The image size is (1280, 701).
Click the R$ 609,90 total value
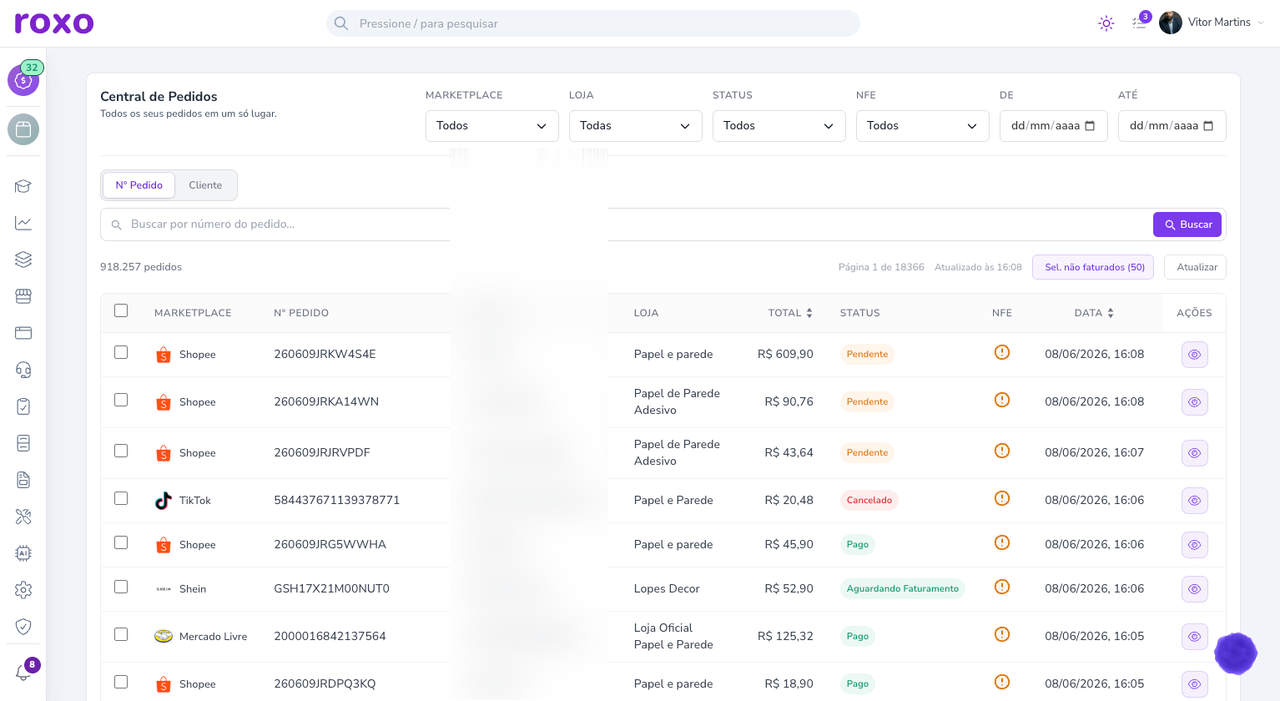click(785, 354)
